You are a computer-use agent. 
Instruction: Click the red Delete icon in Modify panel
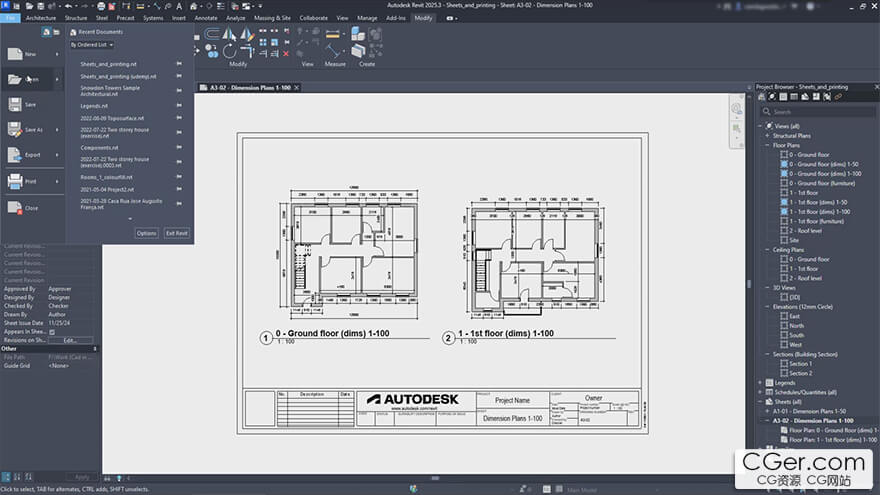tap(286, 54)
